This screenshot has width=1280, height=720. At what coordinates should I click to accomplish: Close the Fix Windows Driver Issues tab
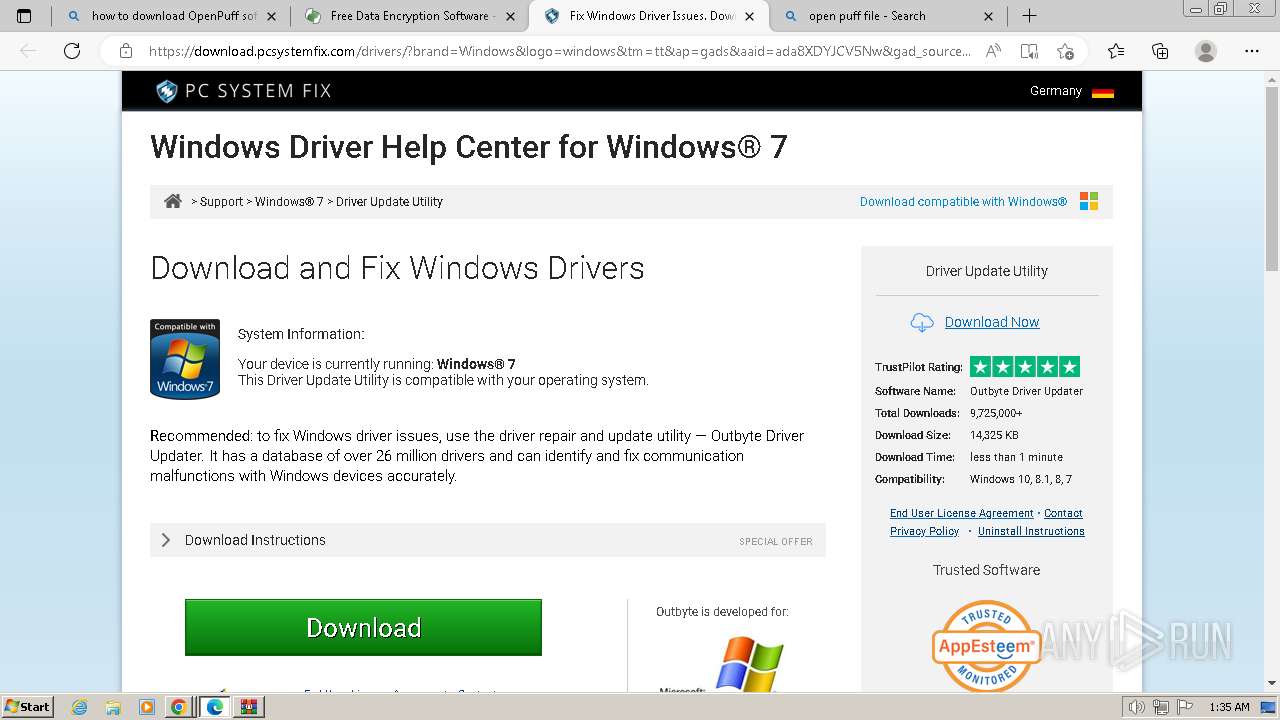[750, 16]
